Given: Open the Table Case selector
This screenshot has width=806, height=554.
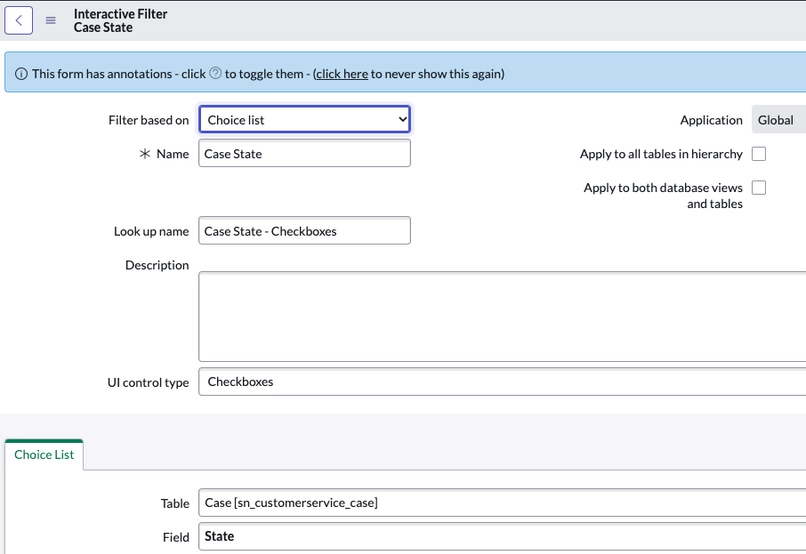Looking at the screenshot, I should coord(500,503).
